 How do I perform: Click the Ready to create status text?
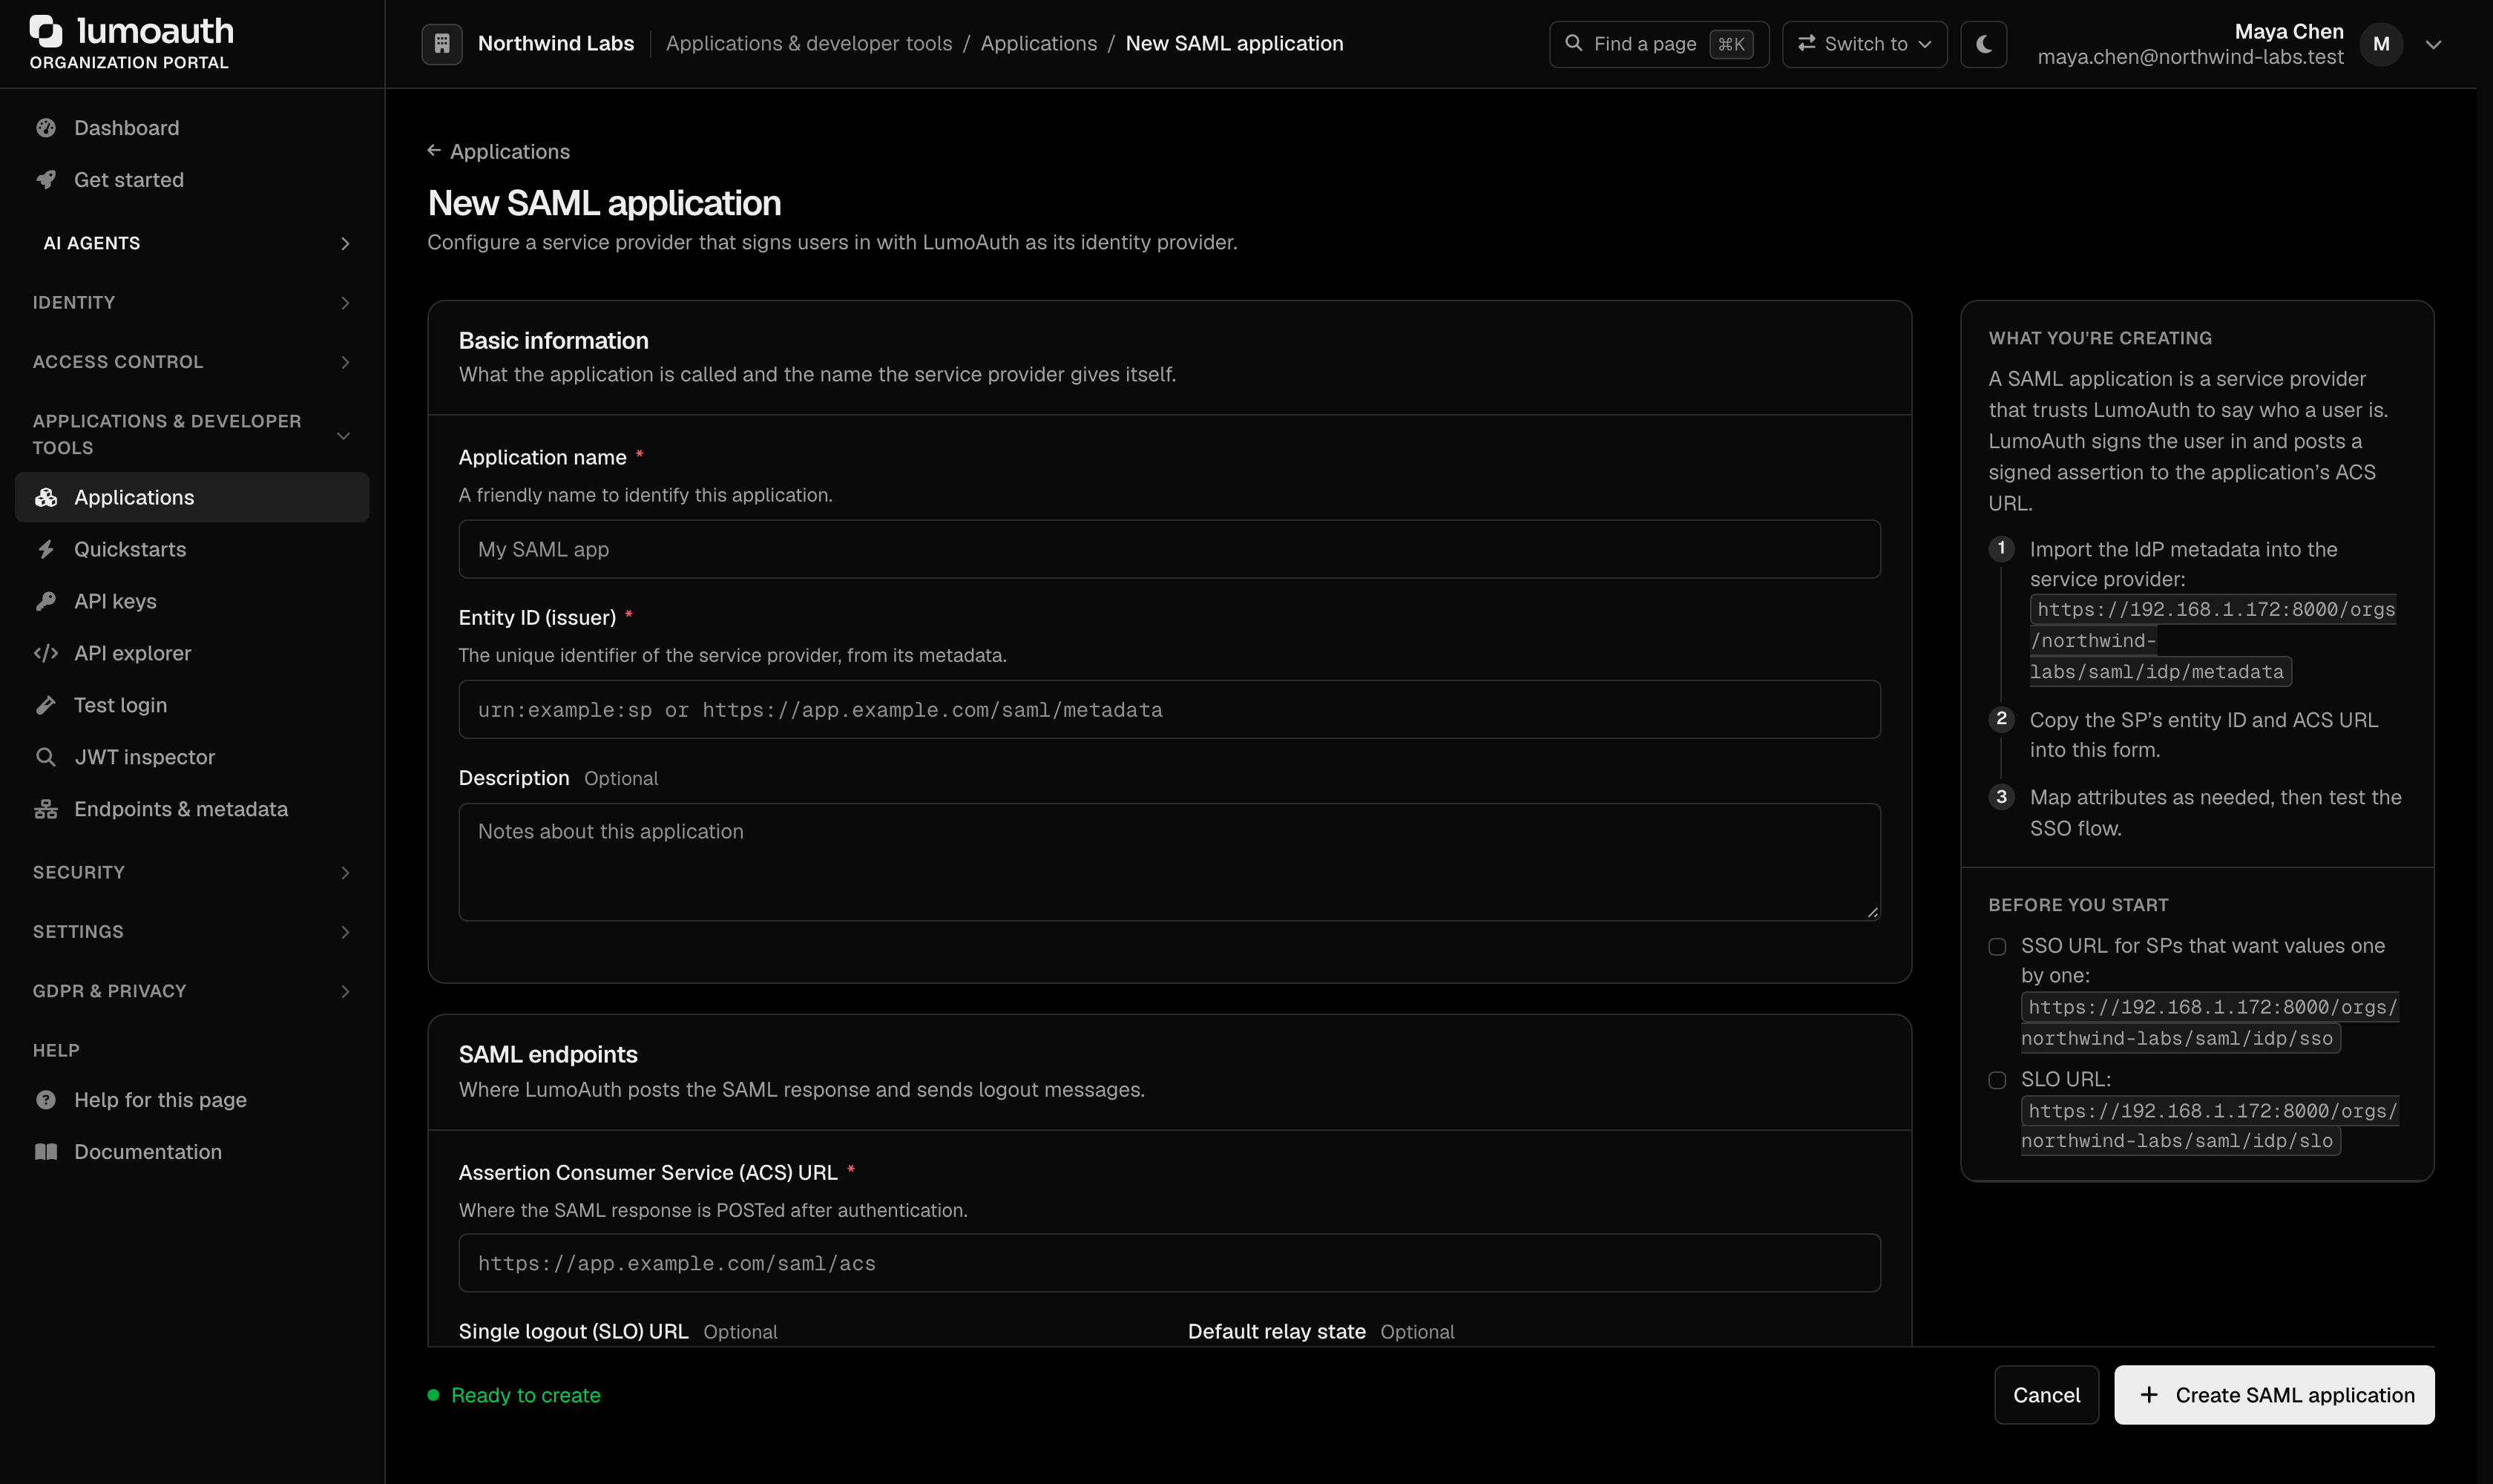(525, 1395)
